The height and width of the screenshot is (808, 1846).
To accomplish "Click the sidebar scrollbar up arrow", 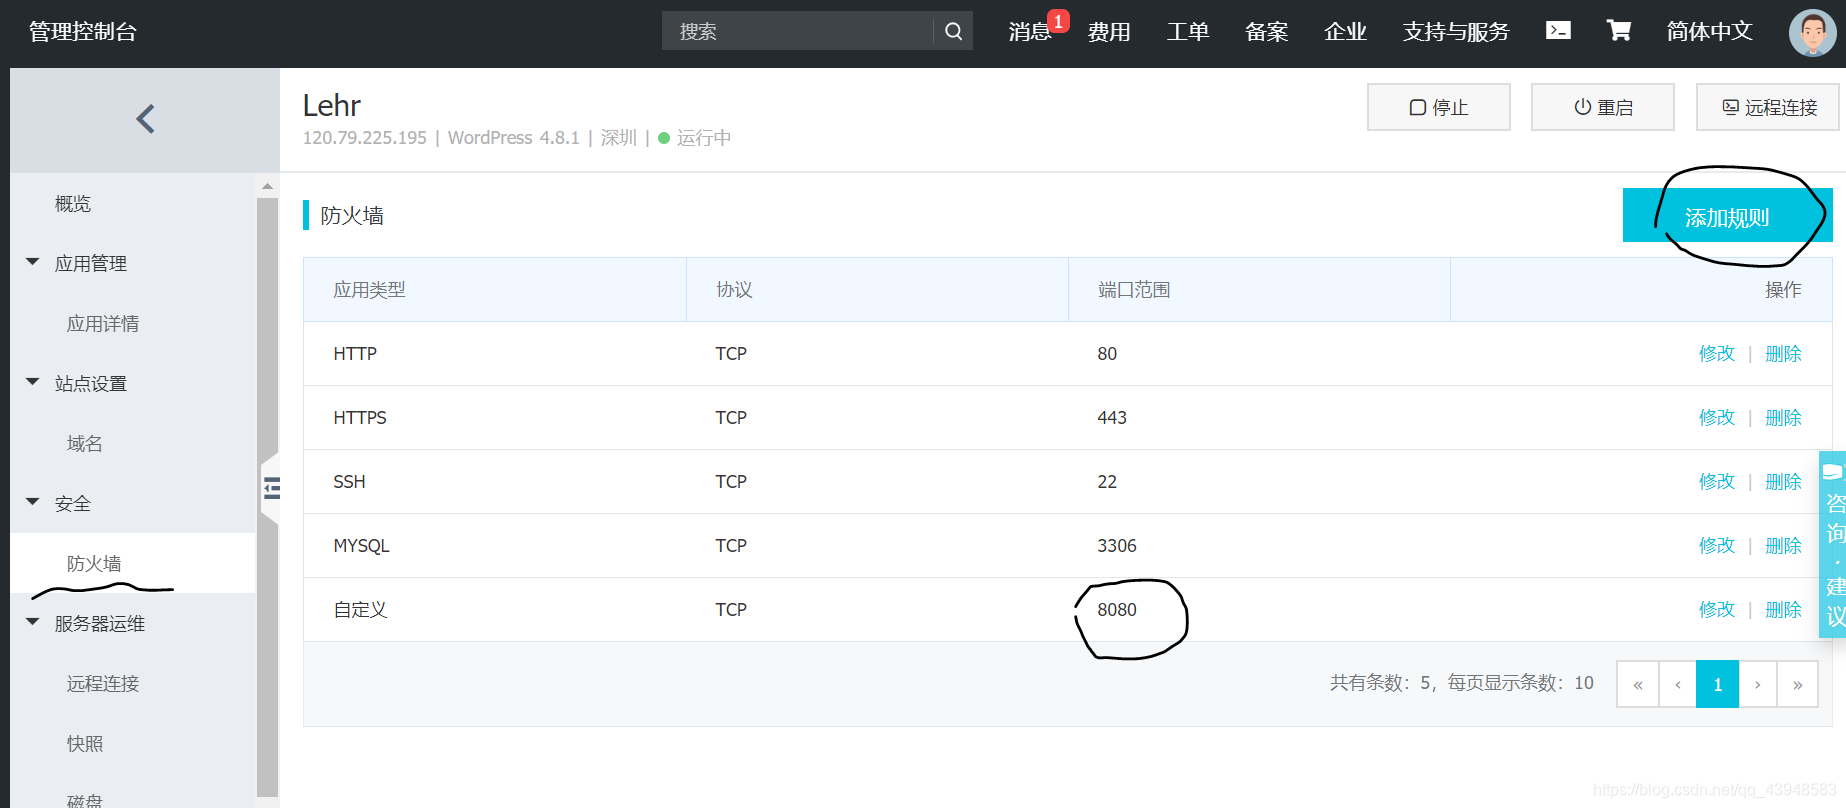I will pos(267,186).
